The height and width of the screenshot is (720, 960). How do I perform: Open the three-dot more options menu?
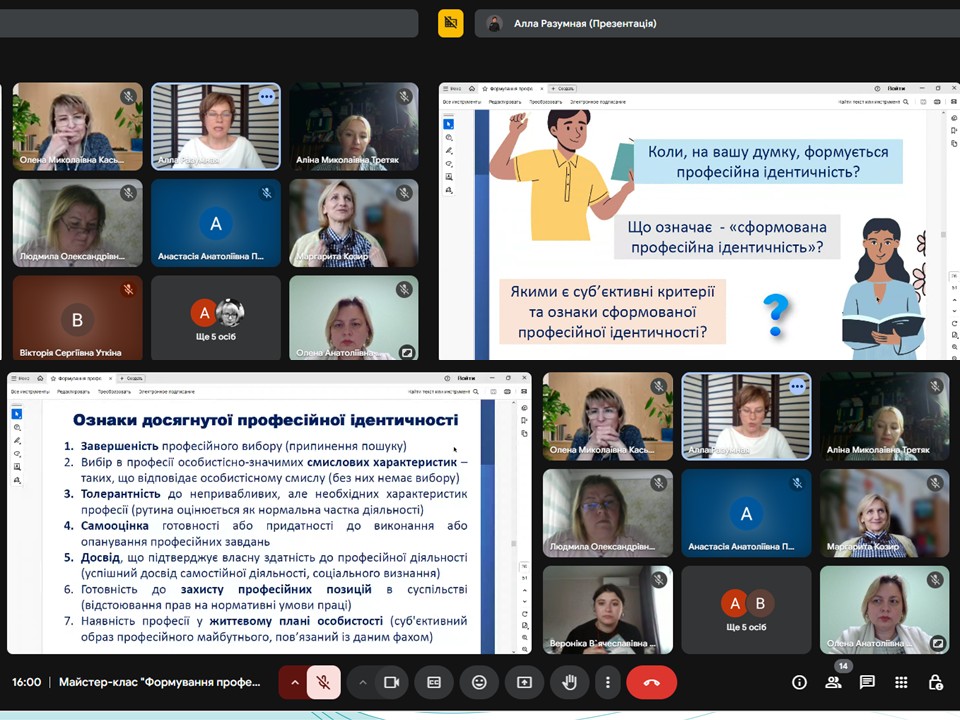pyautogui.click(x=608, y=682)
